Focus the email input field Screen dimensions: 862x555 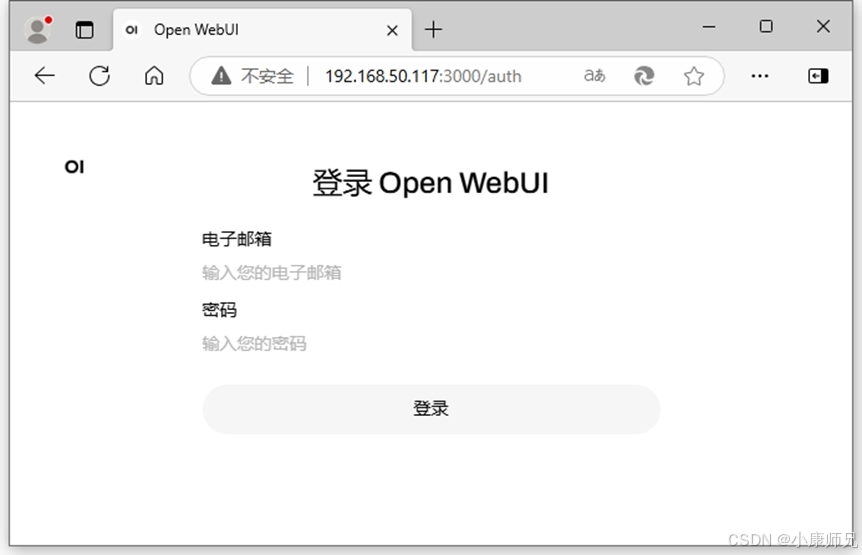[431, 273]
